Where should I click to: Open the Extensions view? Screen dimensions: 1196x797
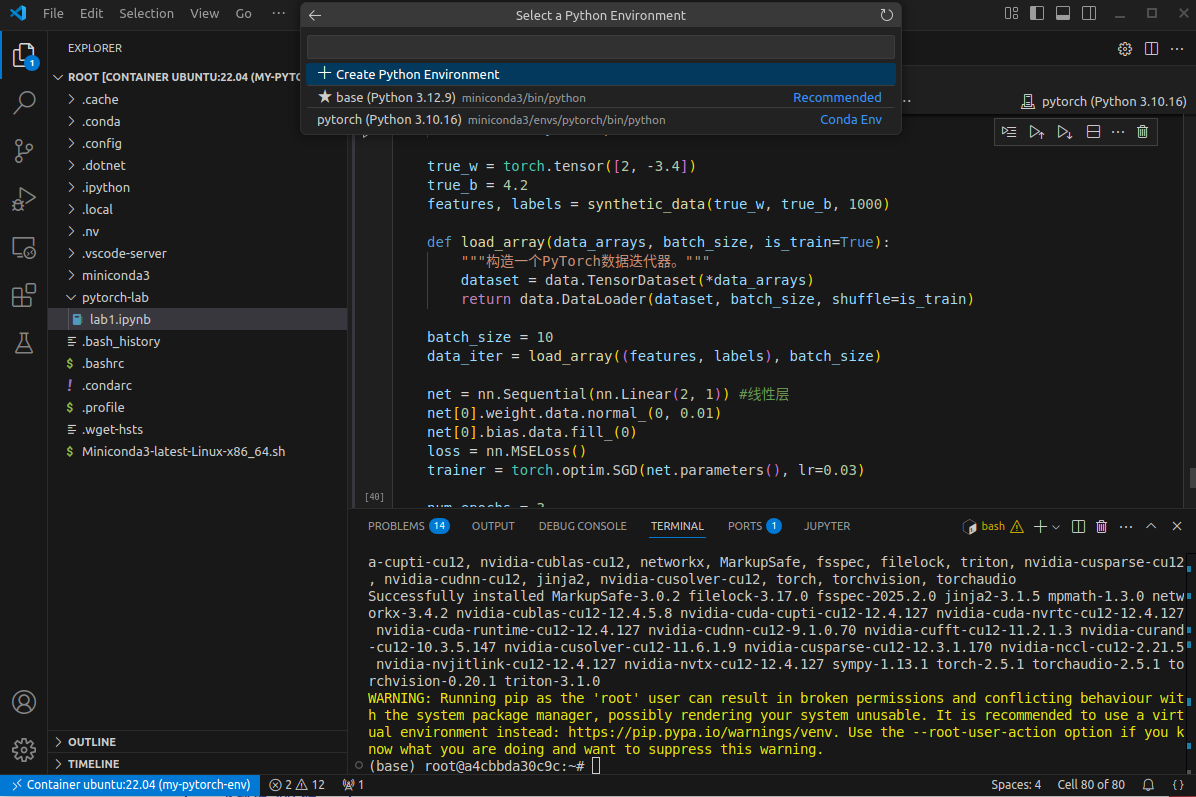(24, 296)
